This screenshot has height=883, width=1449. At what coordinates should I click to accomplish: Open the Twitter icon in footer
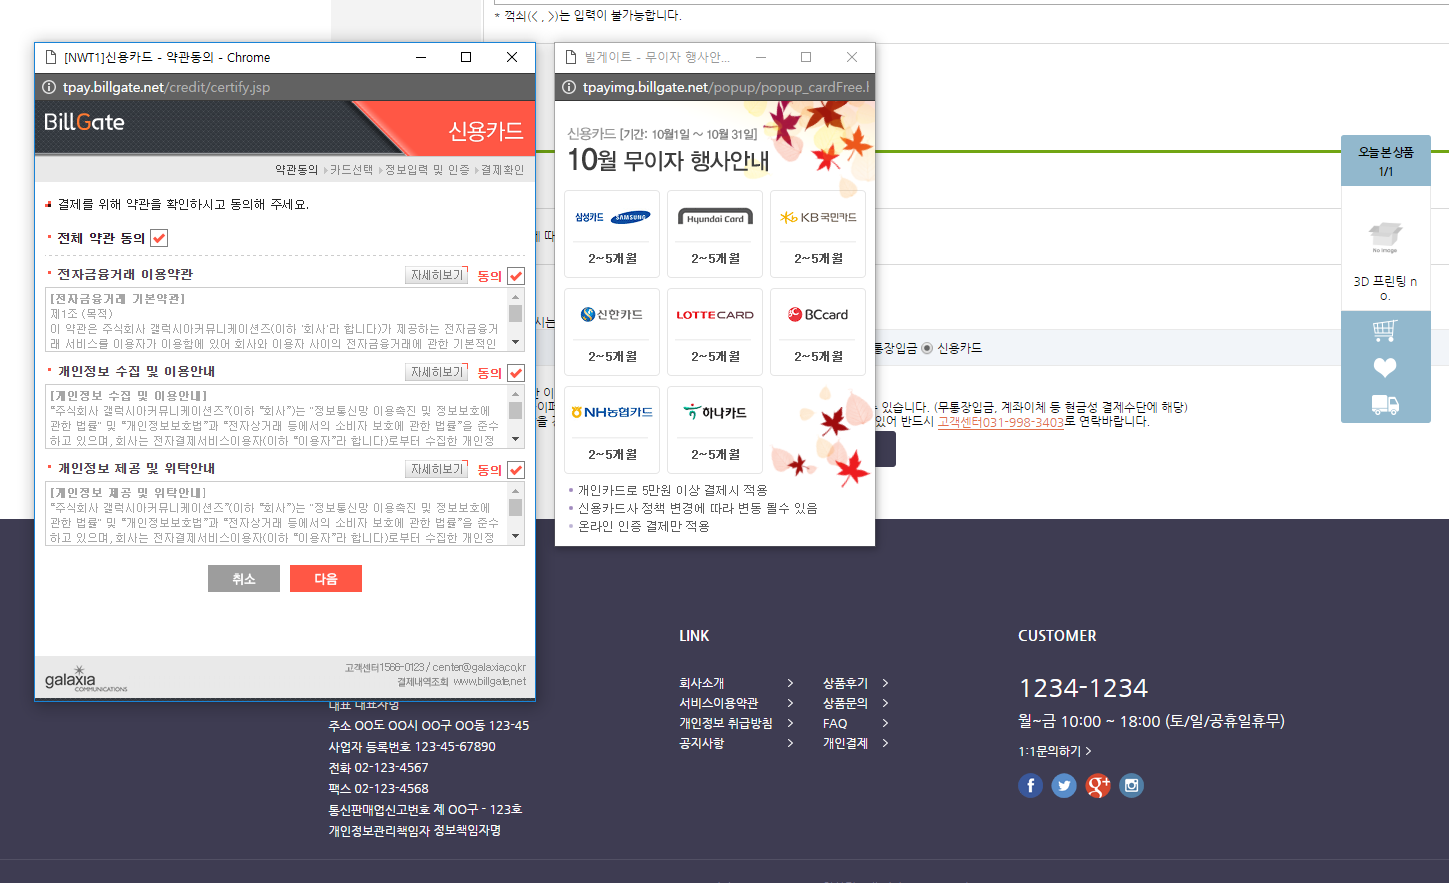pyautogui.click(x=1064, y=786)
